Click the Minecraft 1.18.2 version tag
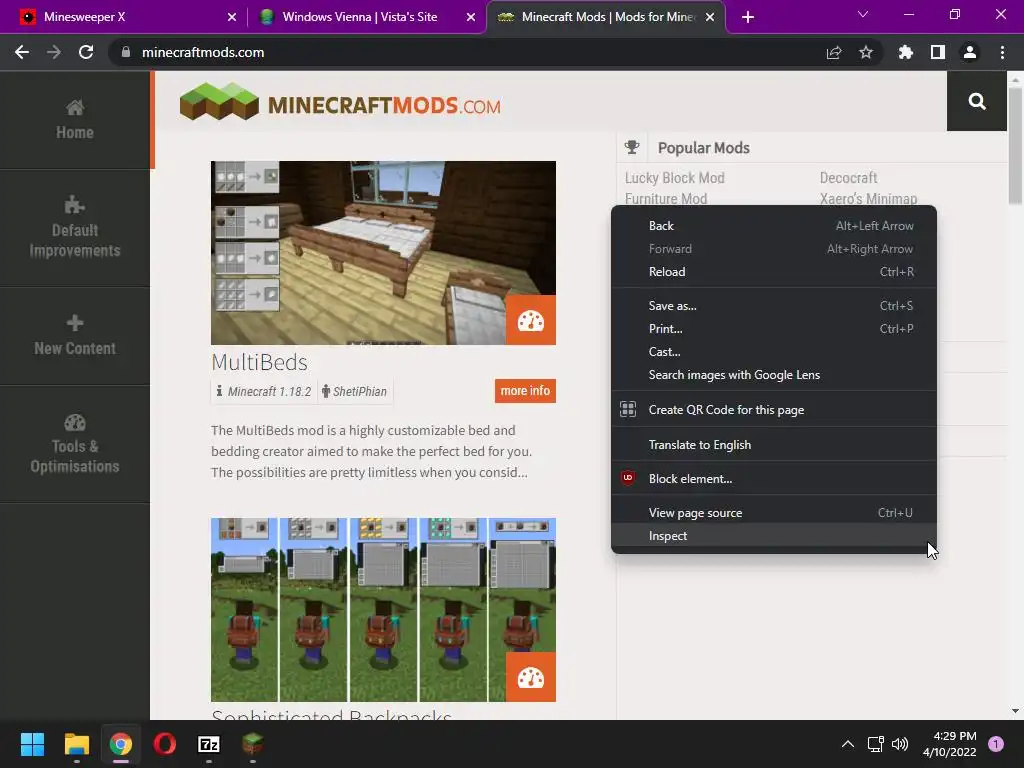This screenshot has width=1024, height=768. click(x=264, y=391)
